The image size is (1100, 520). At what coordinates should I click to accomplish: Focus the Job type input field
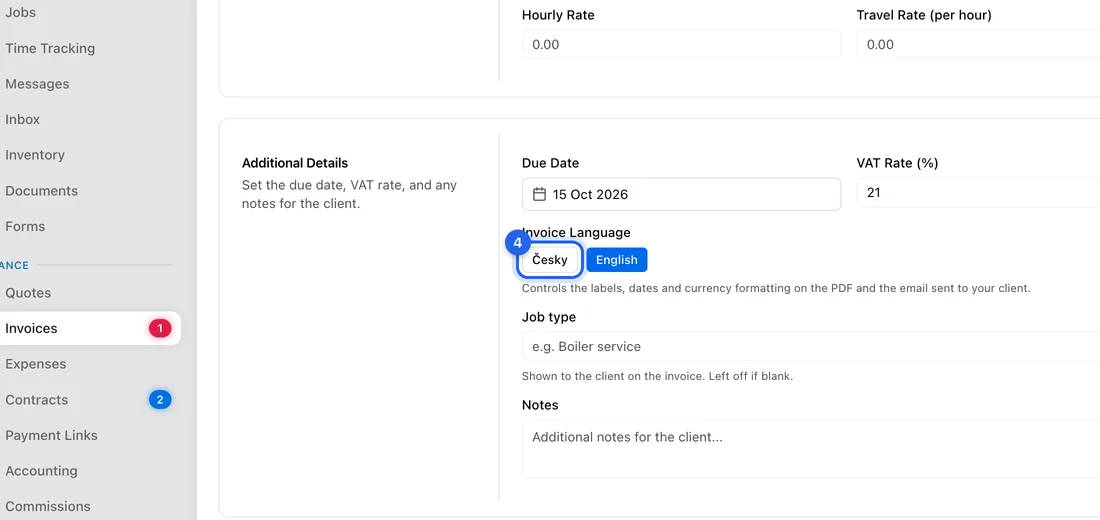click(811, 347)
